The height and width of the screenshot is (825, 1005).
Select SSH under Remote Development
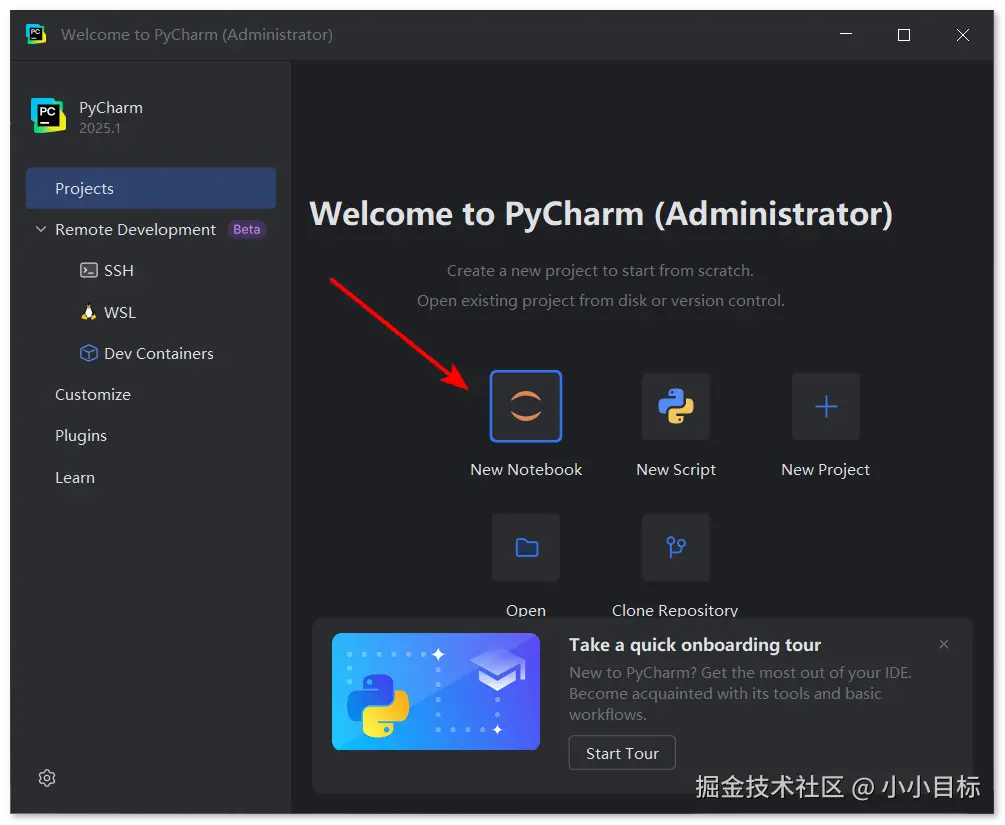point(119,270)
